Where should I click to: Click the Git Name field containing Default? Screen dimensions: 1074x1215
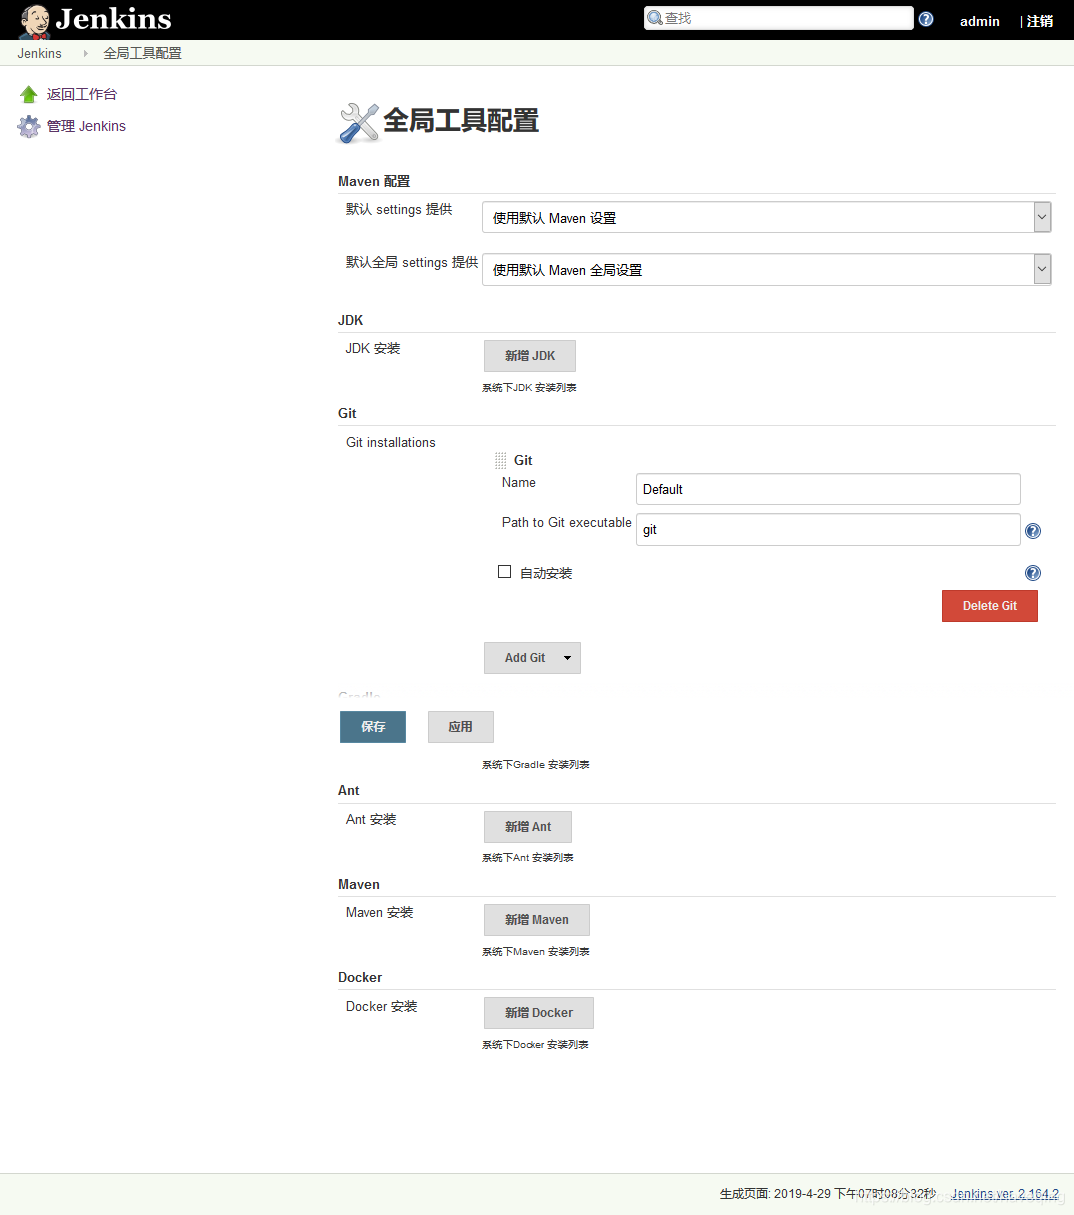tap(828, 489)
